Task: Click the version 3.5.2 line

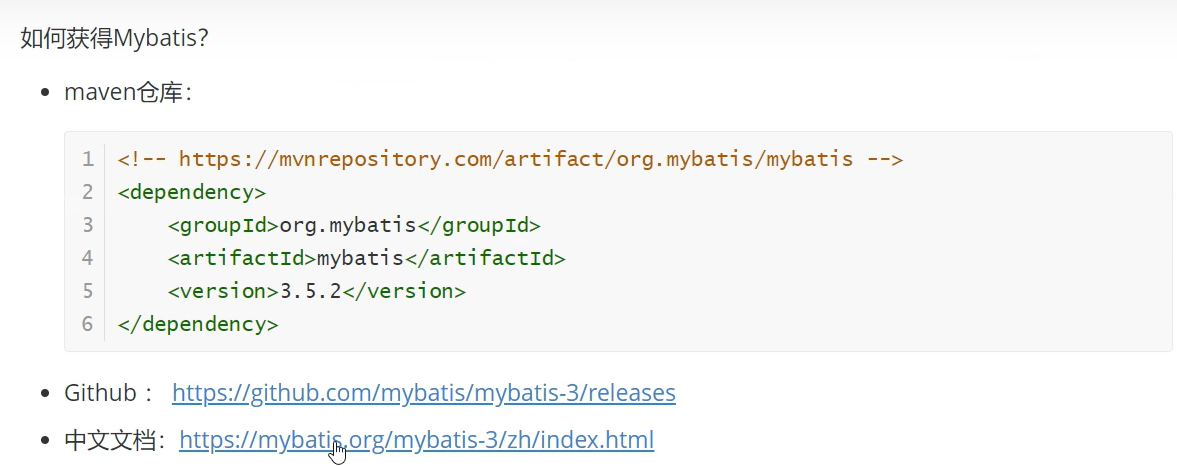Action: pos(316,291)
